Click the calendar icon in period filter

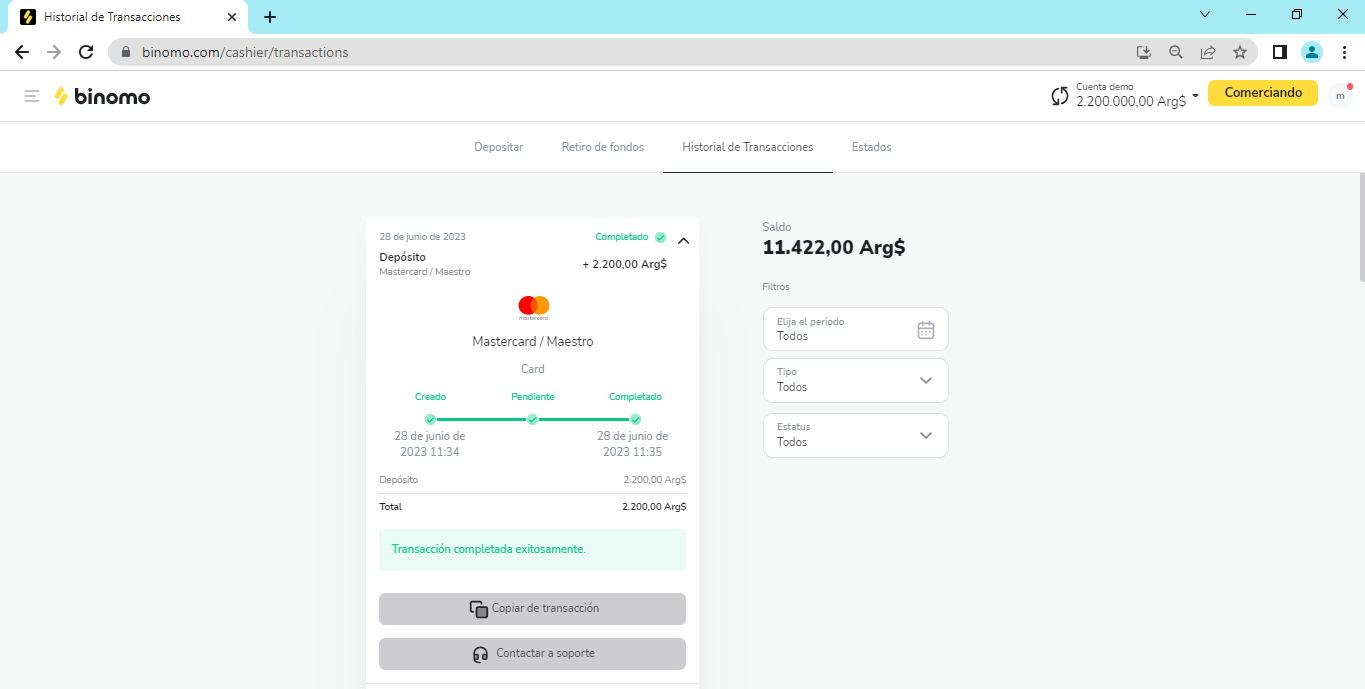coord(926,330)
